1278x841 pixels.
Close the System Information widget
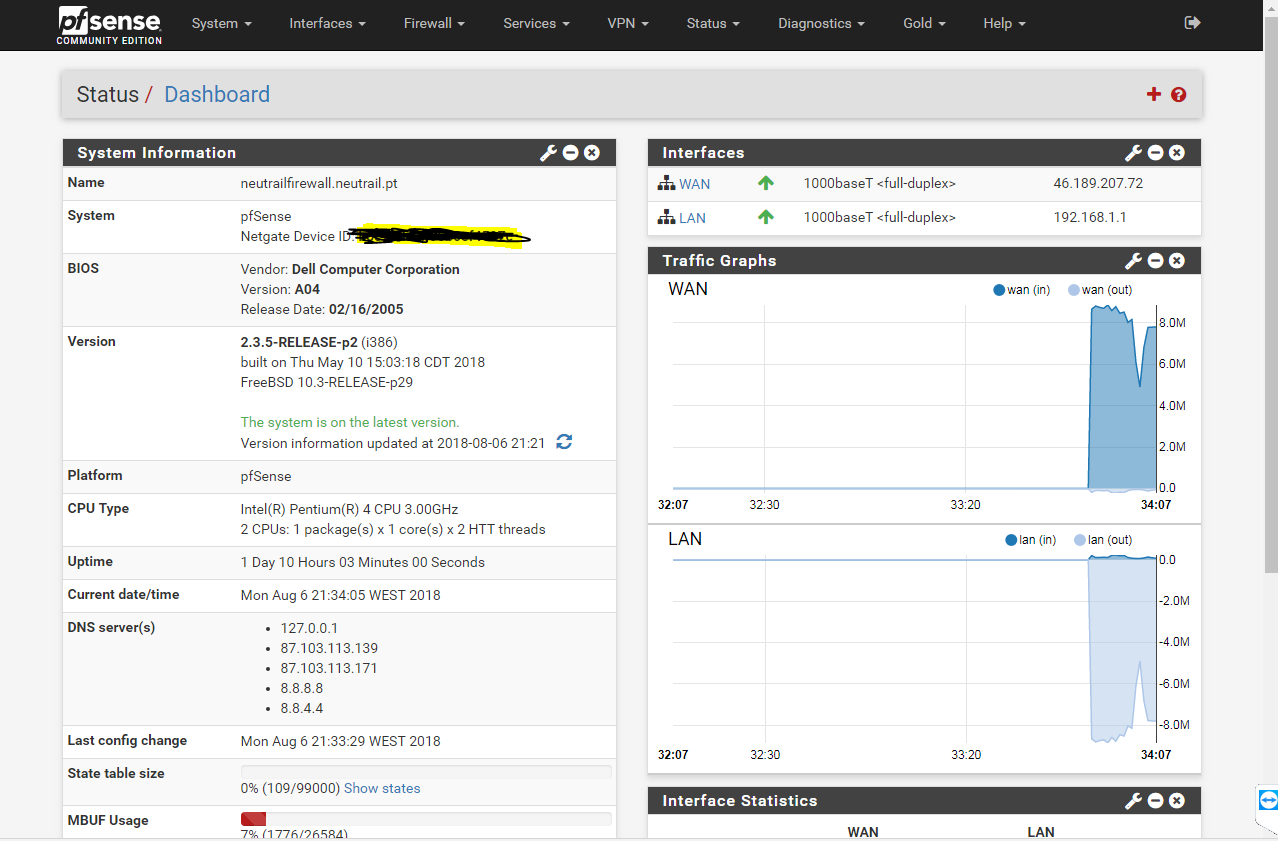592,153
